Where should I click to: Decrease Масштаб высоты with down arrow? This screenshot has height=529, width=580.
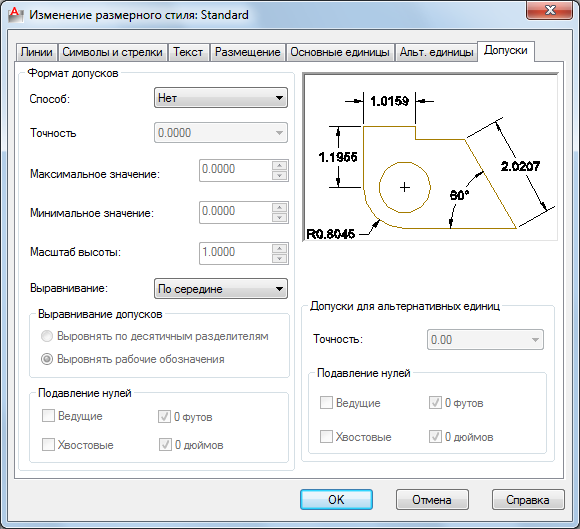[x=280, y=259]
